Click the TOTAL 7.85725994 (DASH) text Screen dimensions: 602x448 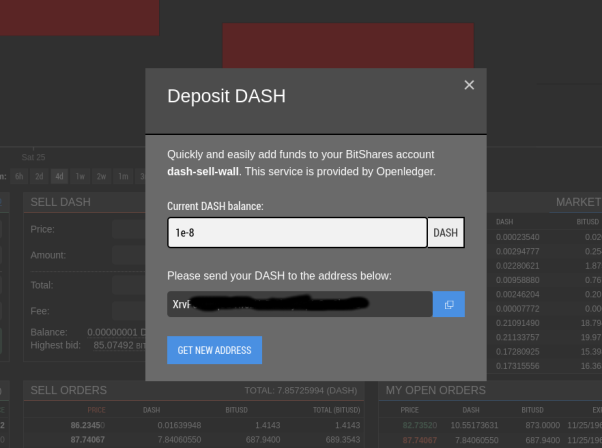pos(301,390)
